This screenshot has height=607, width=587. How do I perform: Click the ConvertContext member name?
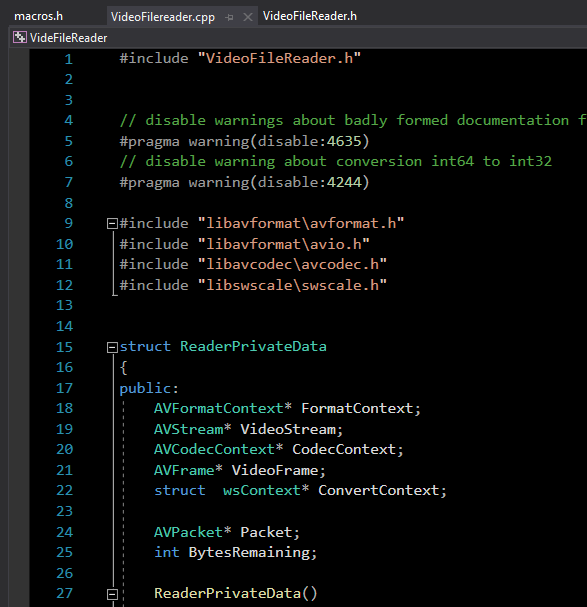click(379, 490)
